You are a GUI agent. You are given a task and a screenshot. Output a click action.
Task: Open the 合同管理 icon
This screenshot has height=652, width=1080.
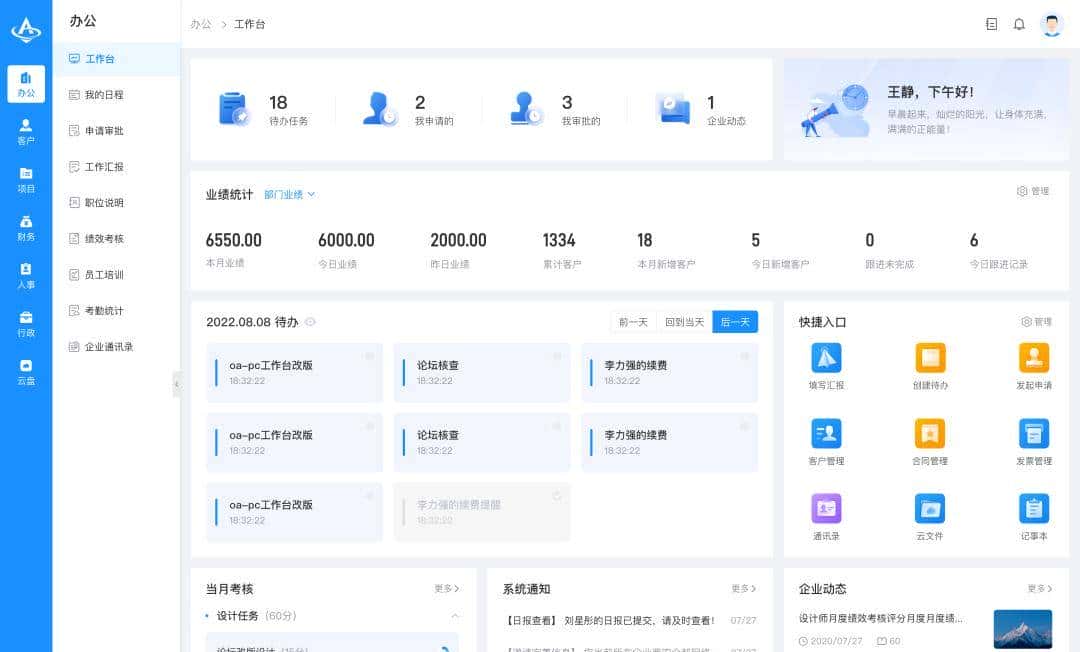tap(931, 435)
